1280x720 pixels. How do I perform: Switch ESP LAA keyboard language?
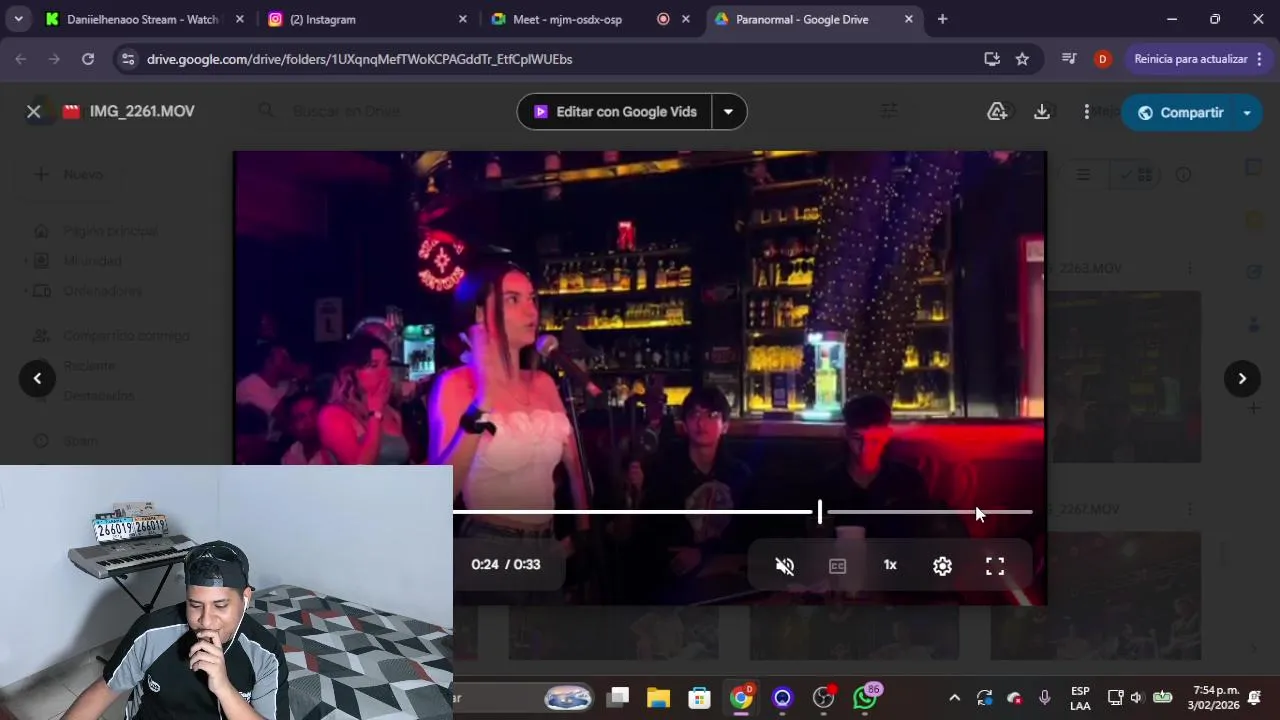[1080, 698]
